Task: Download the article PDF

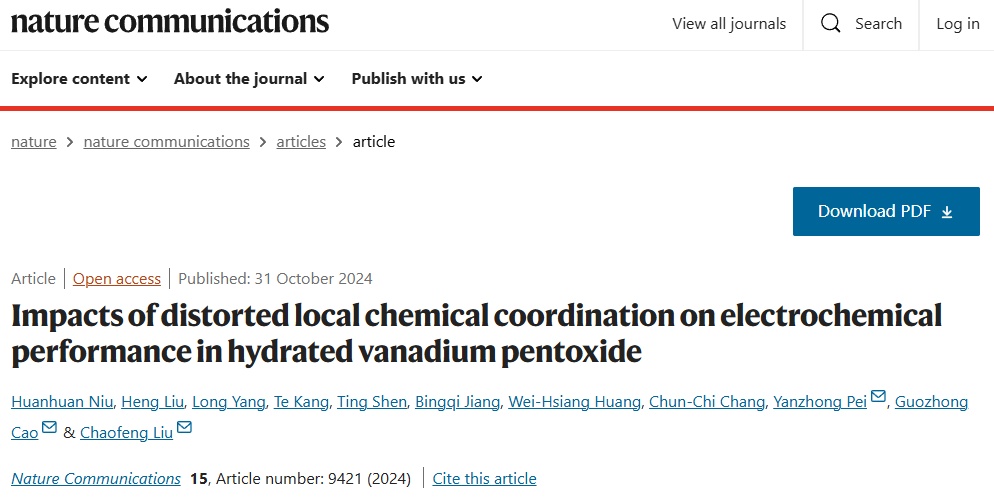Action: 885,211
